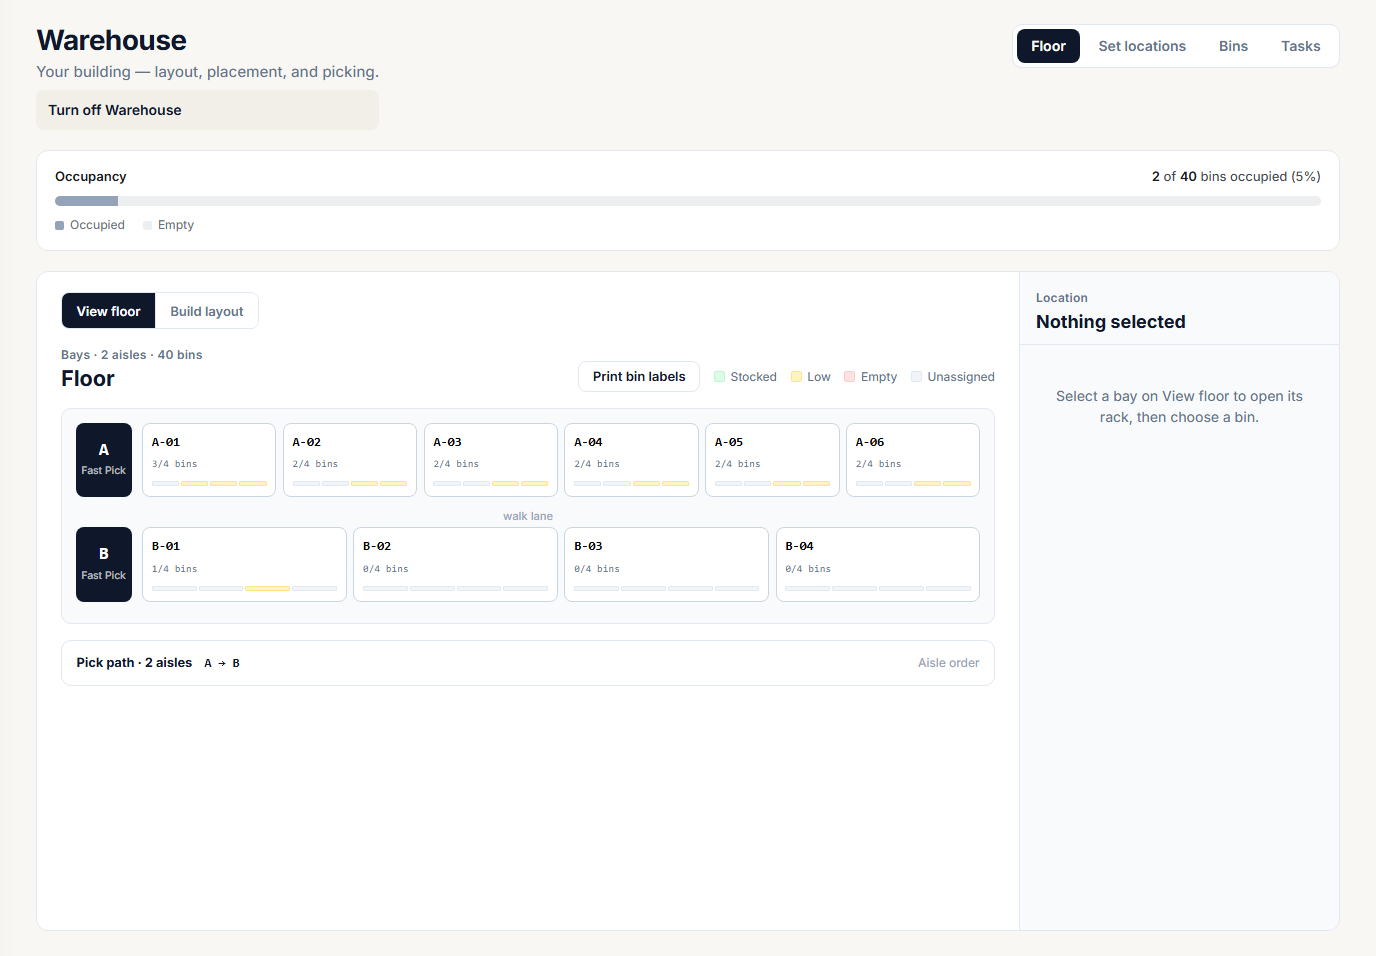
Task: Select bay A-05 card
Action: tap(772, 460)
